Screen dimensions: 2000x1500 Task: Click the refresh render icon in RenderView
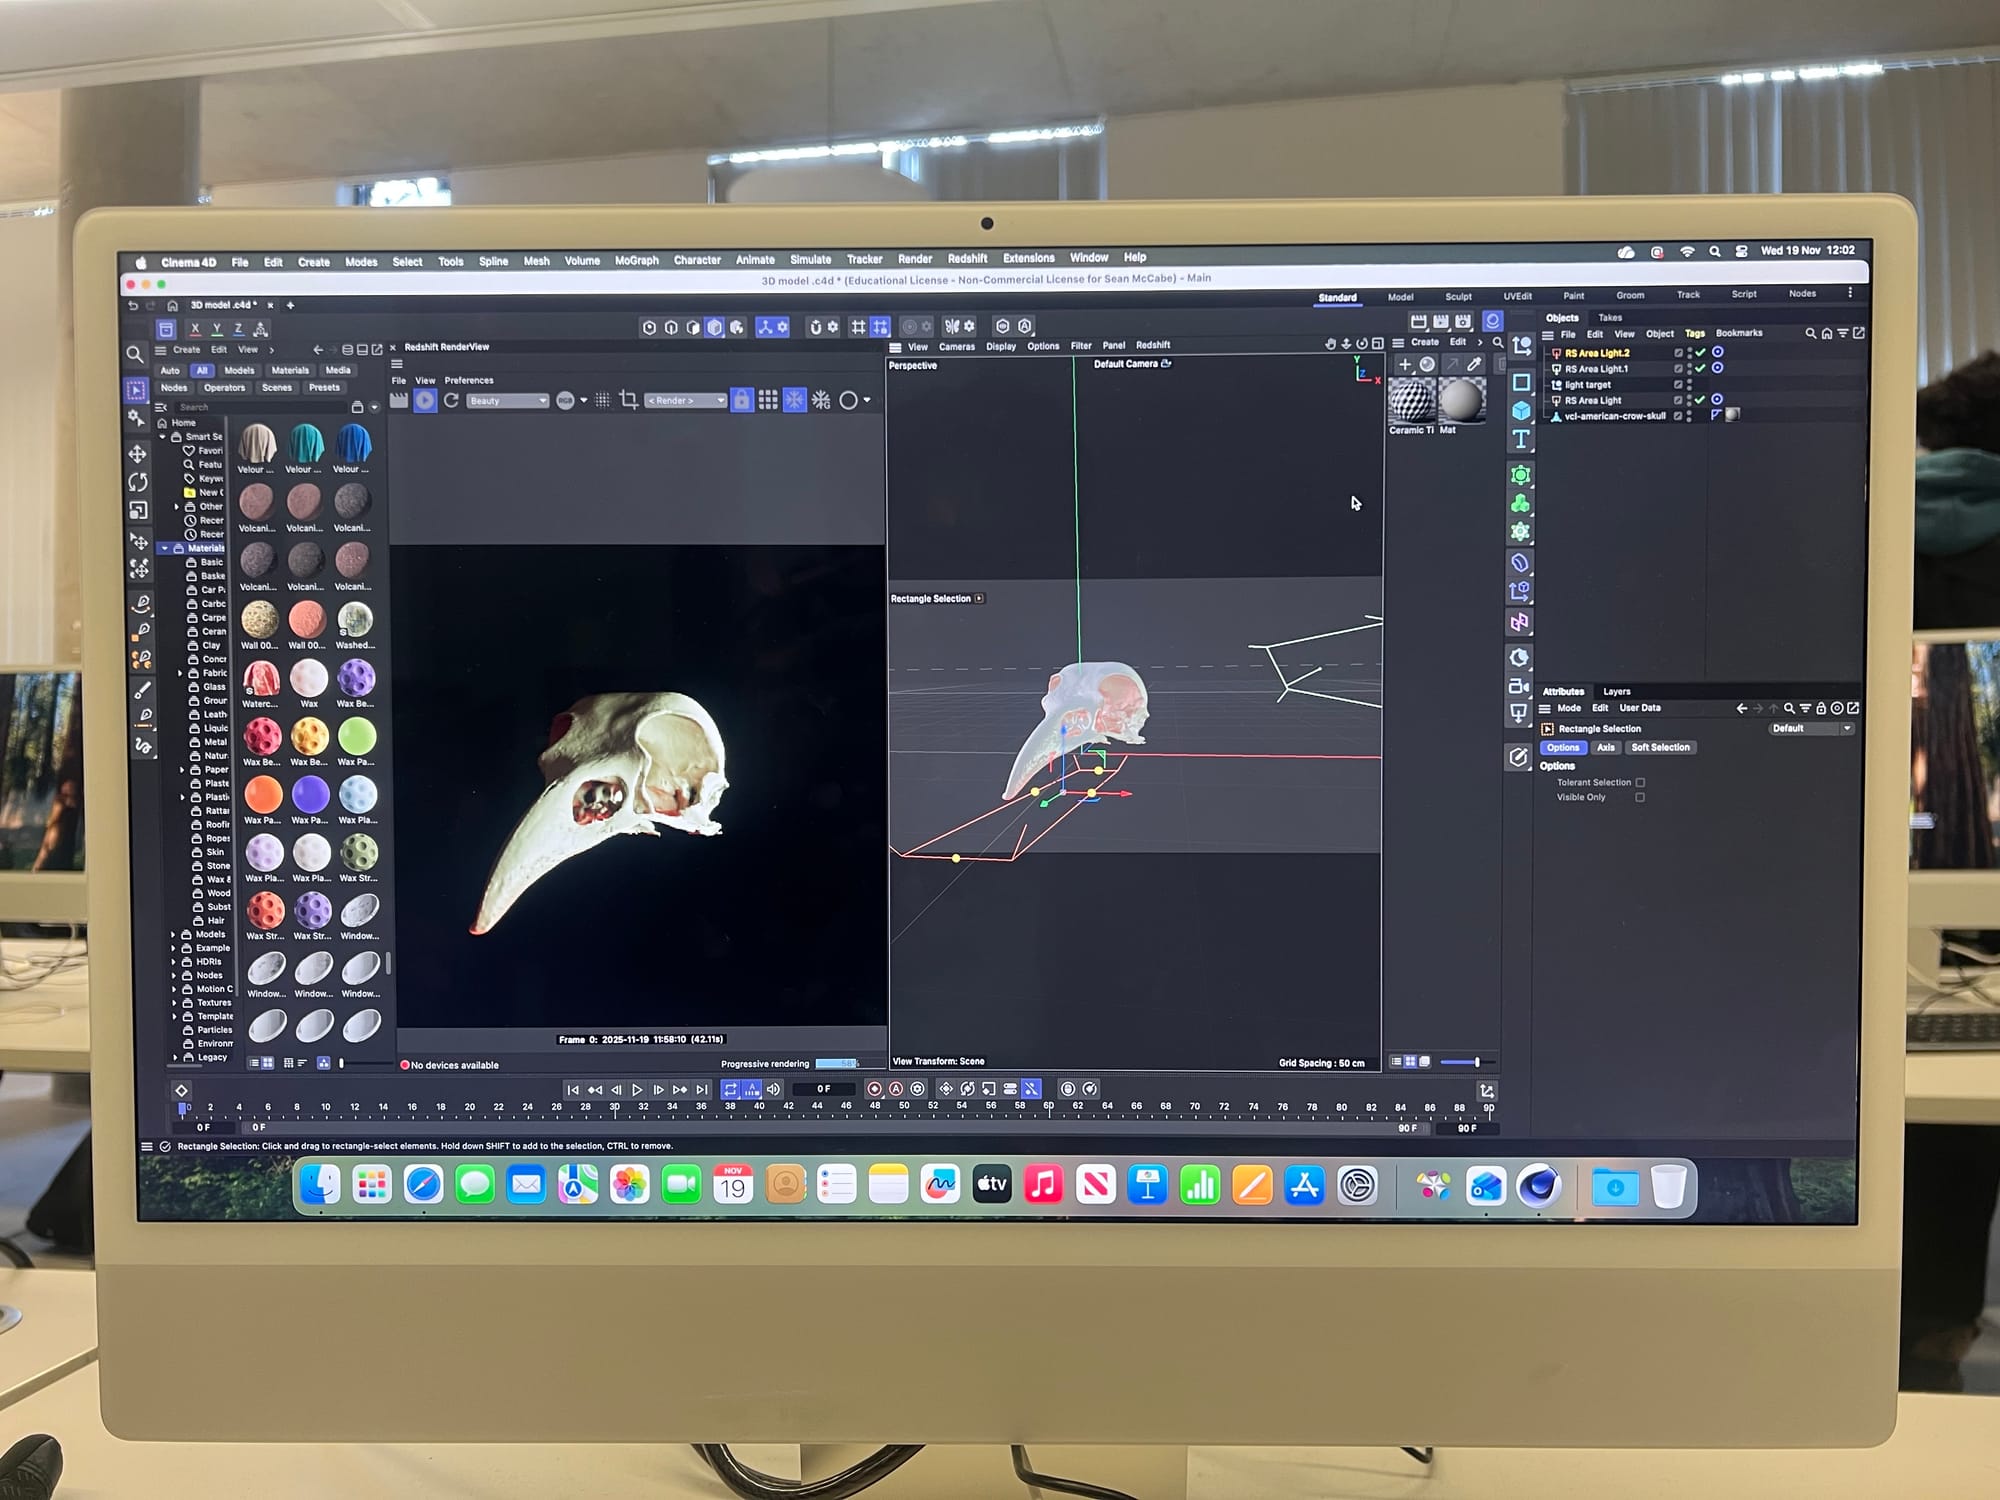(452, 400)
